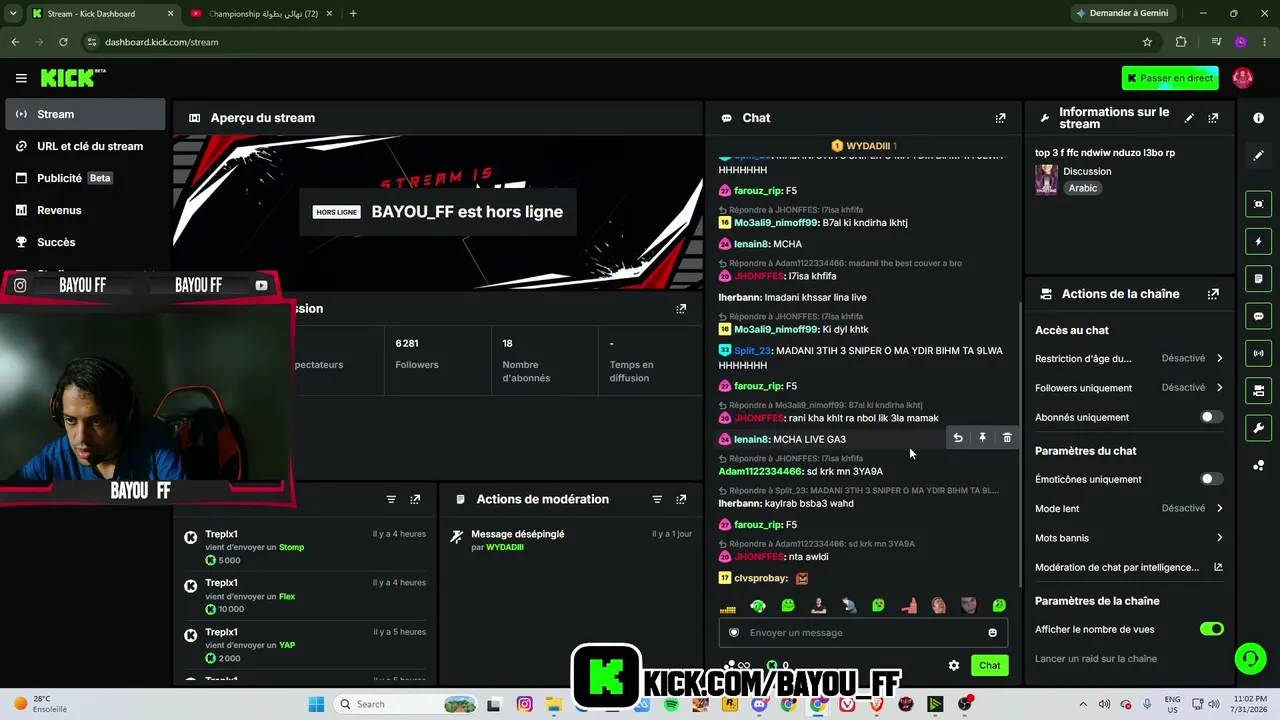
Task: Go to URL et clé du stream
Action: tap(85, 146)
